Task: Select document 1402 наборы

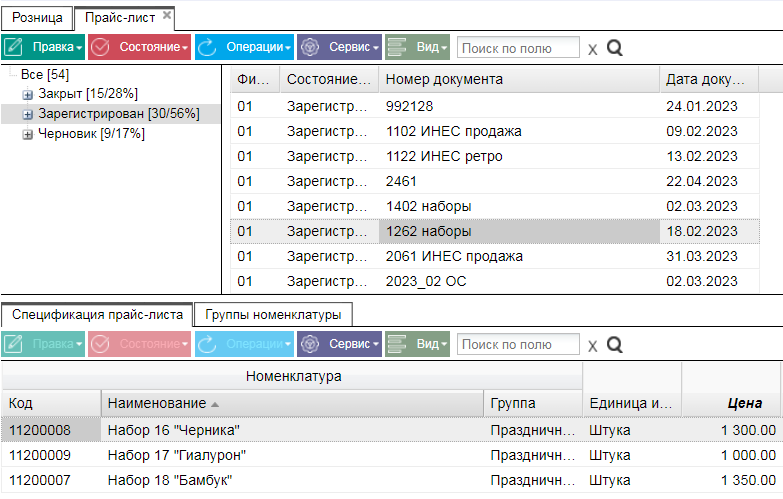Action: [x=495, y=206]
